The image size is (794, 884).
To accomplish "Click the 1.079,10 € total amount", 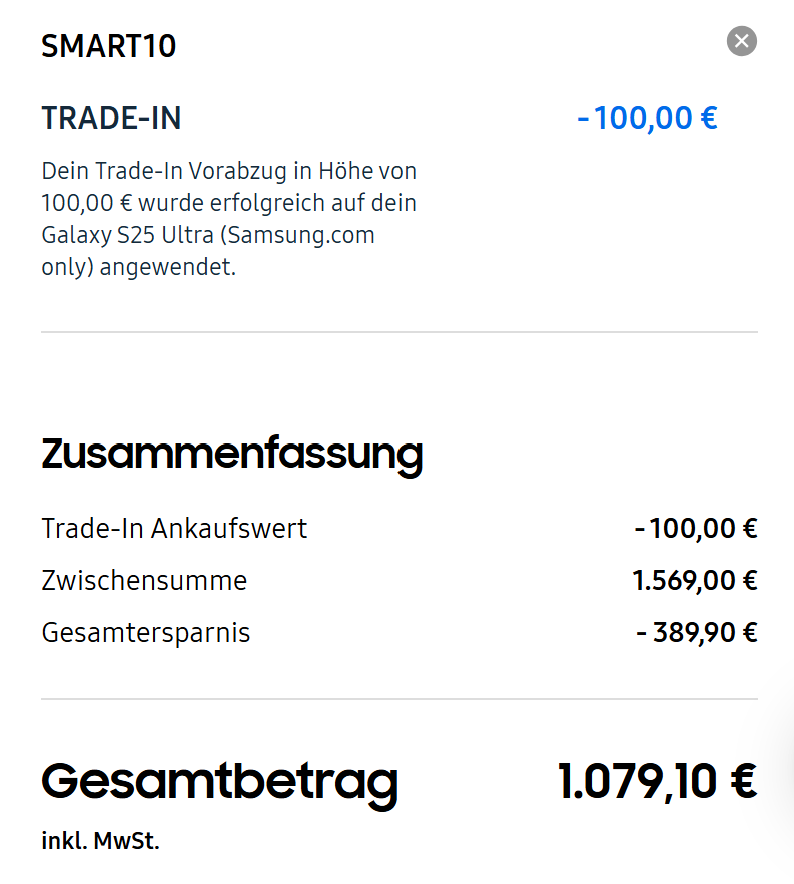I will point(657,781).
